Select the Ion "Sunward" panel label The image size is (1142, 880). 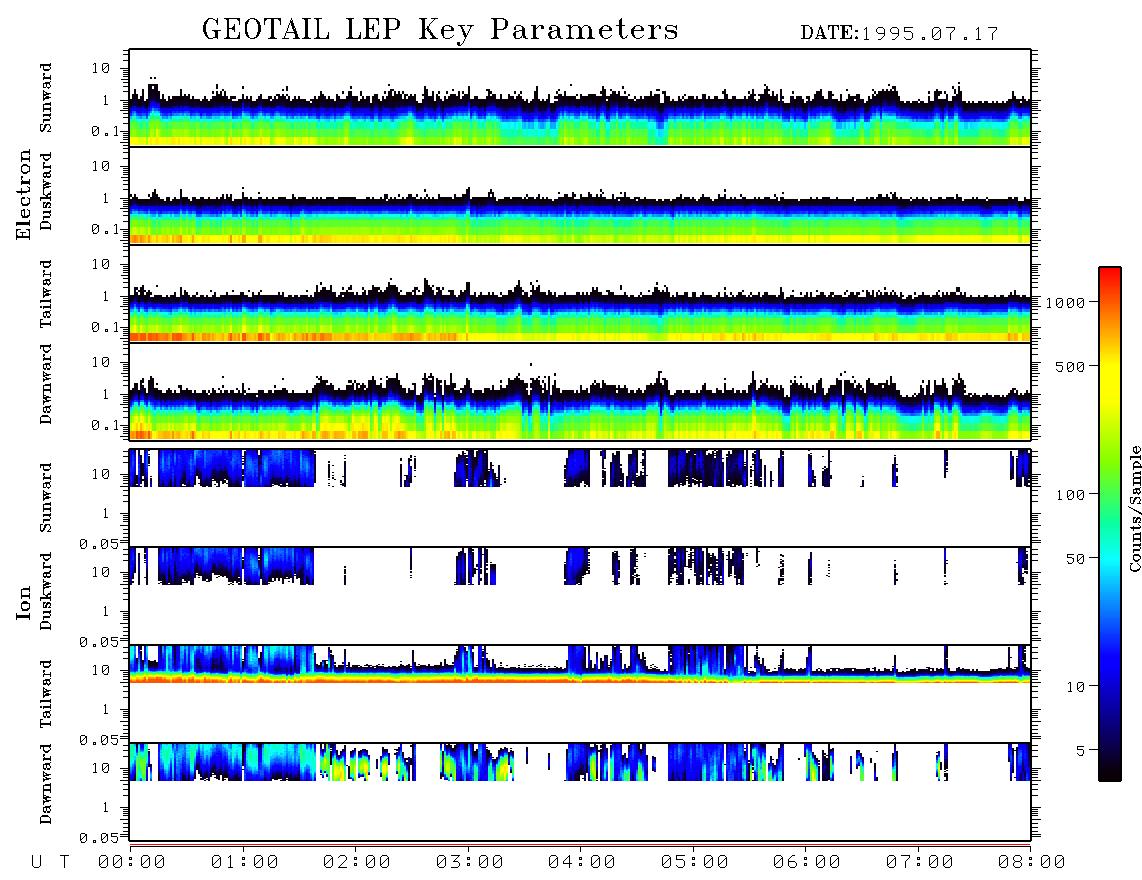[x=45, y=498]
